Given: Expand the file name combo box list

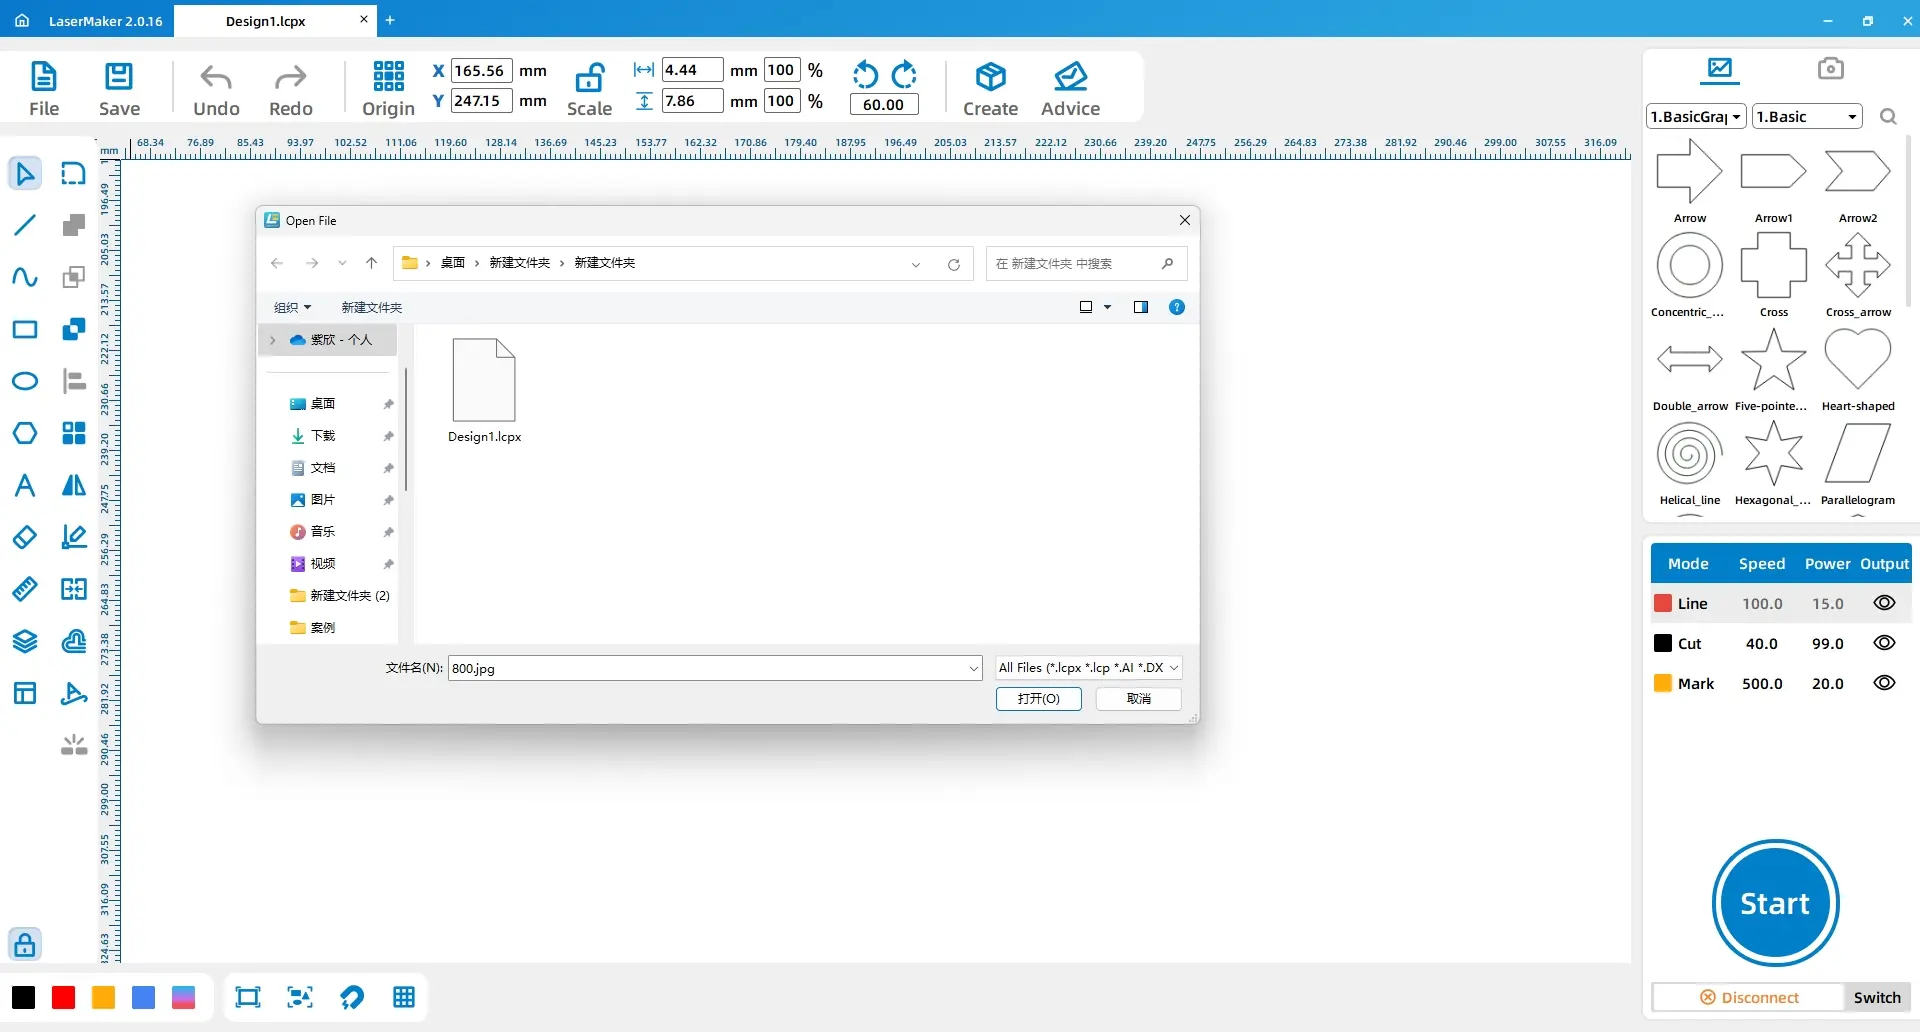Looking at the screenshot, I should (x=973, y=668).
